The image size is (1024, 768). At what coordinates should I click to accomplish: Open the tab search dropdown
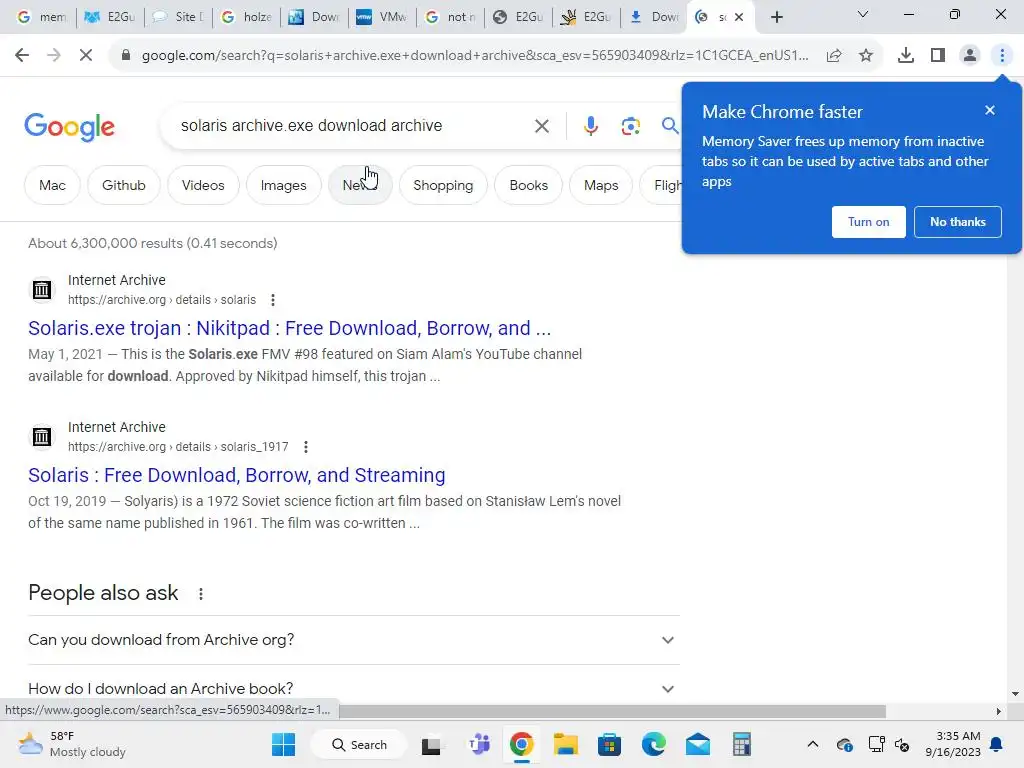(863, 14)
